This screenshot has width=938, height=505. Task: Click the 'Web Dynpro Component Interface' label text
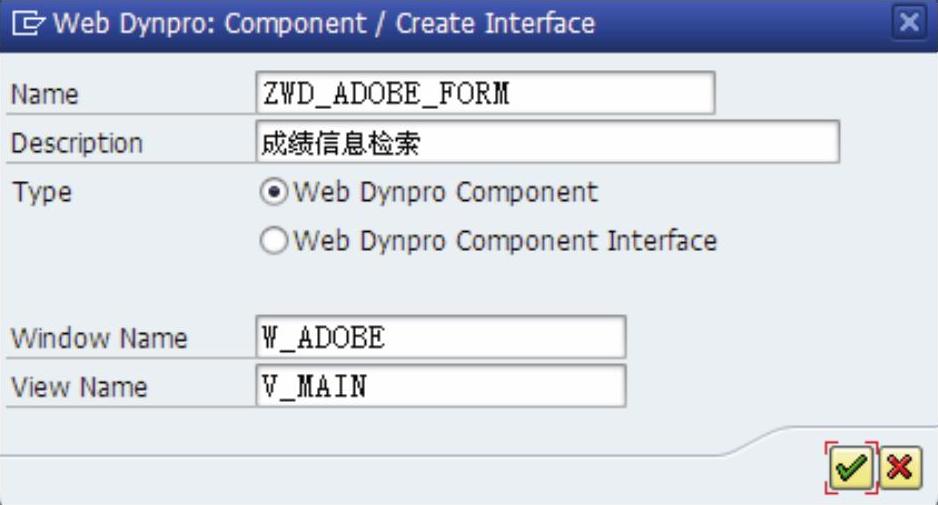(x=505, y=241)
